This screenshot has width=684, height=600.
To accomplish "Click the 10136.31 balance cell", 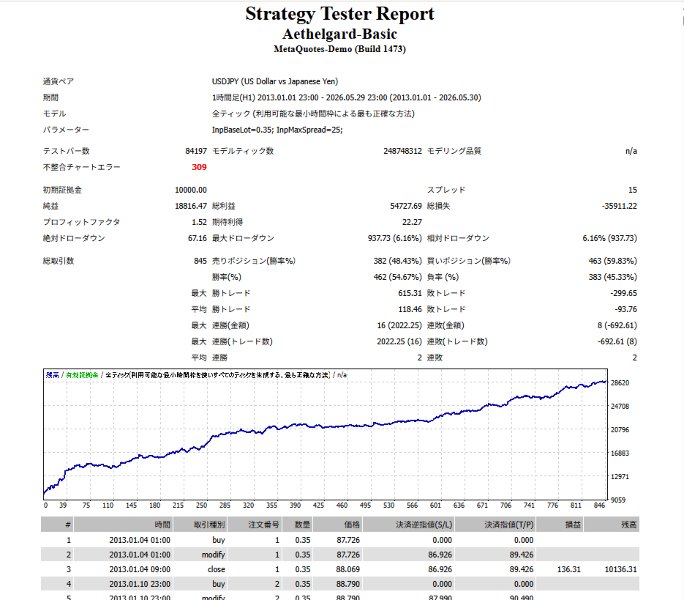I will pos(621,569).
